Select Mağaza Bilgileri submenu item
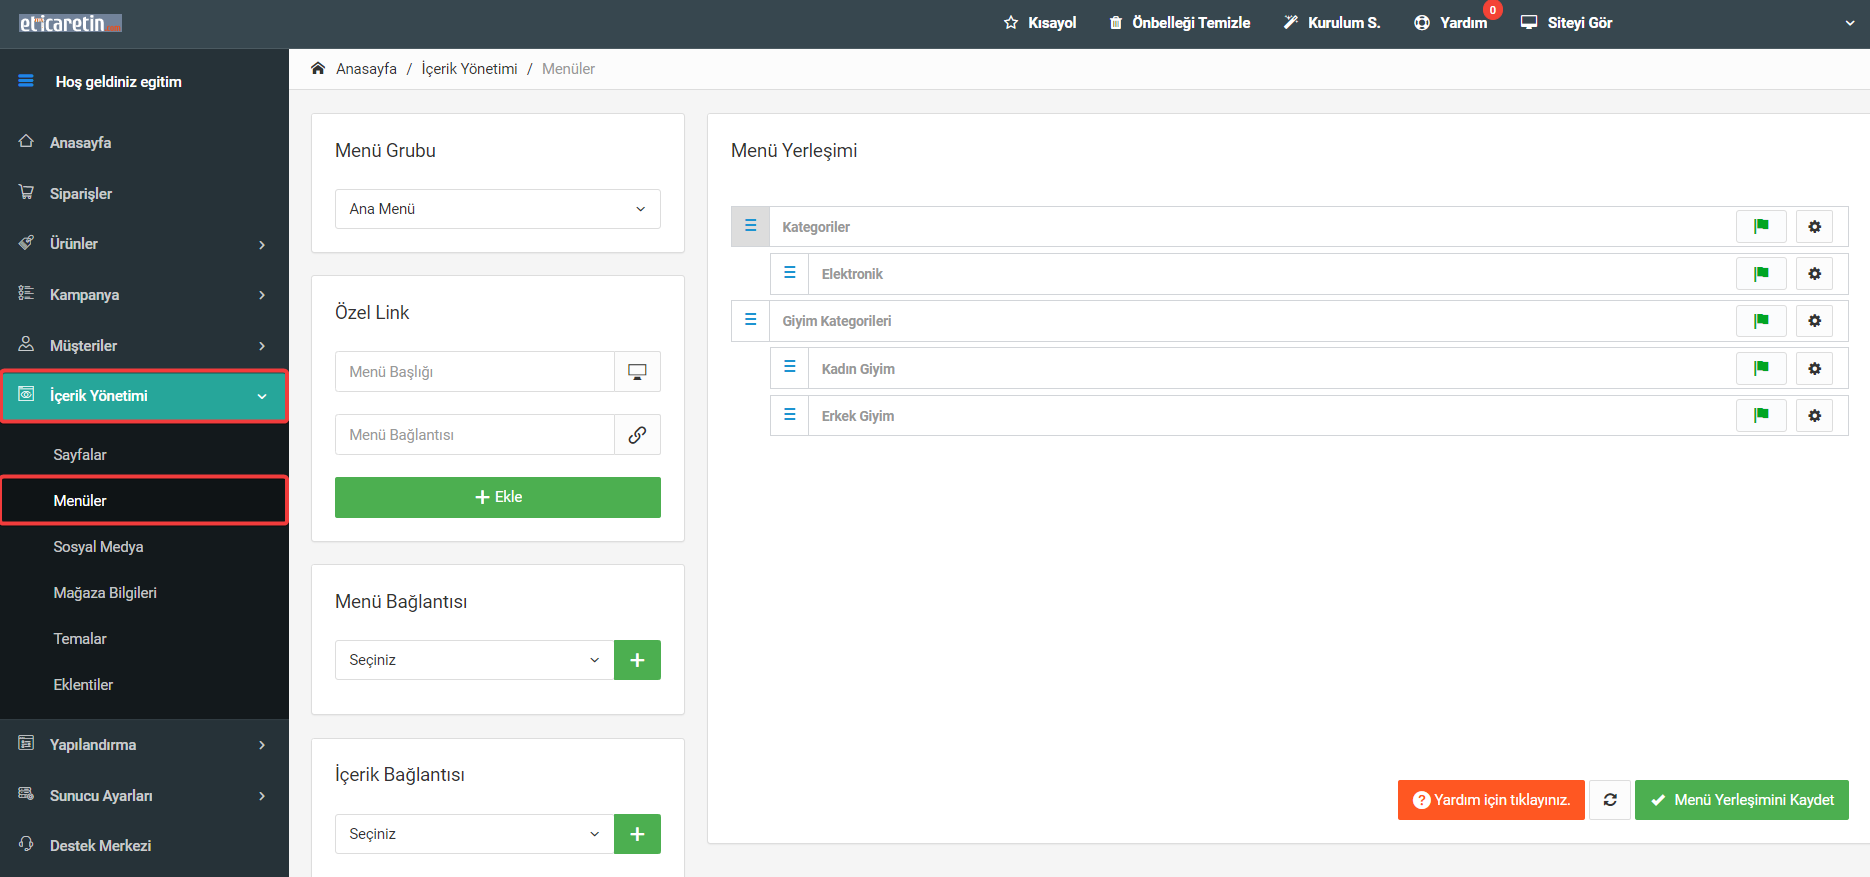The width and height of the screenshot is (1870, 877). (x=144, y=593)
